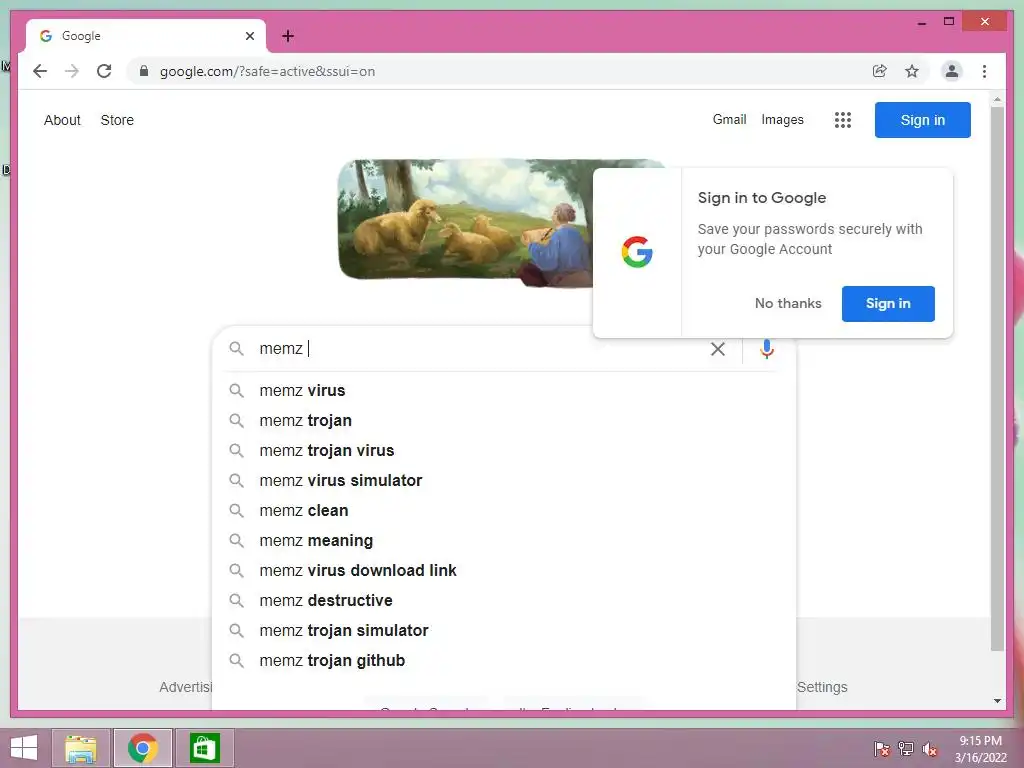Select the Google tab
The width and height of the screenshot is (1024, 768).
(146, 36)
